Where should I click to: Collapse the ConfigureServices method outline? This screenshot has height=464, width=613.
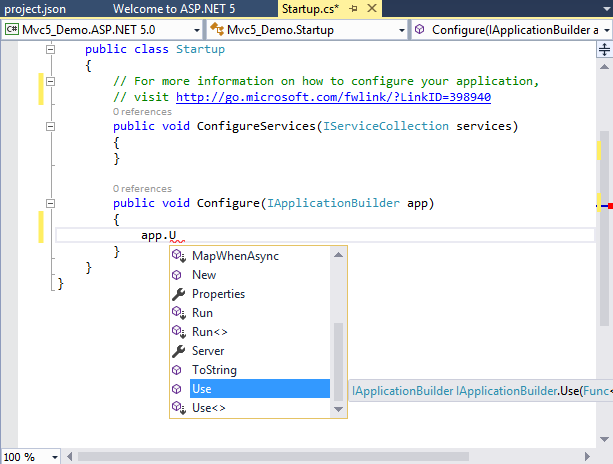coord(50,126)
